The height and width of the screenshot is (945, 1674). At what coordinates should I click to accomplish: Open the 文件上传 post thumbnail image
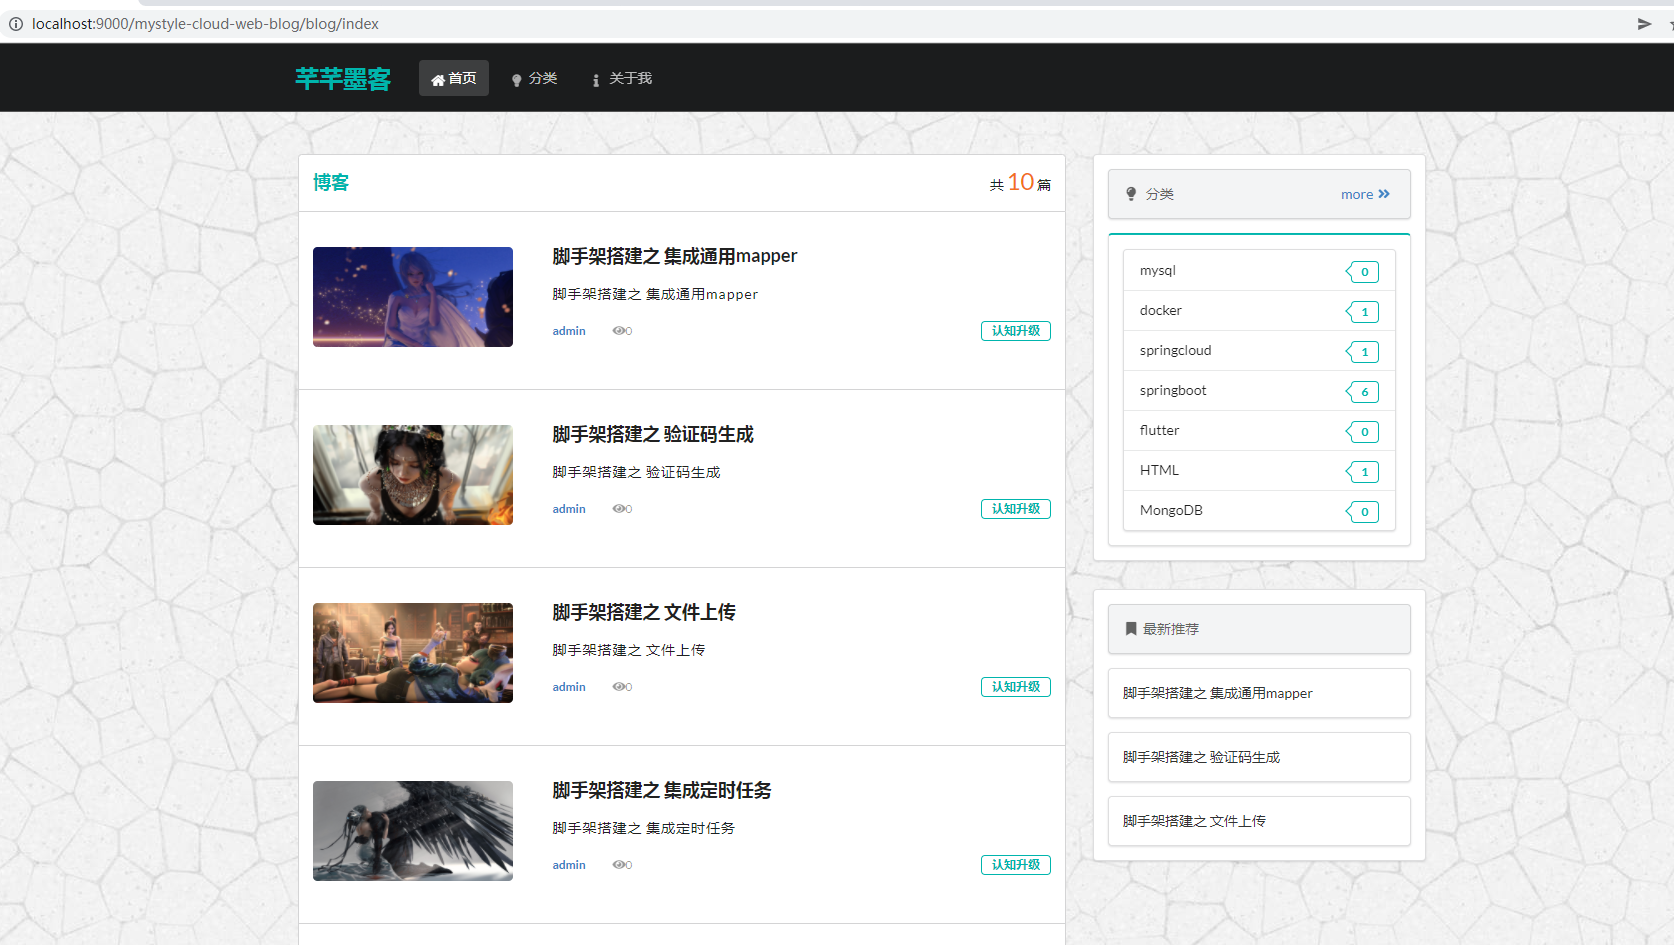pyautogui.click(x=413, y=653)
